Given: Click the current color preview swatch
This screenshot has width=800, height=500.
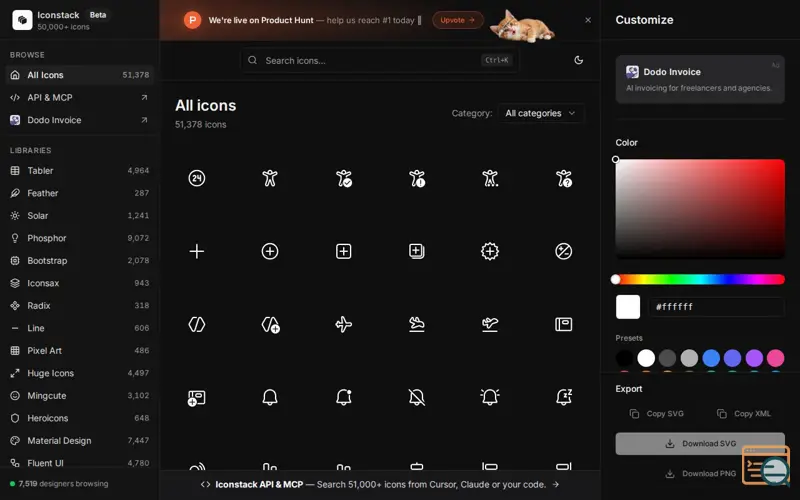Looking at the screenshot, I should [628, 307].
